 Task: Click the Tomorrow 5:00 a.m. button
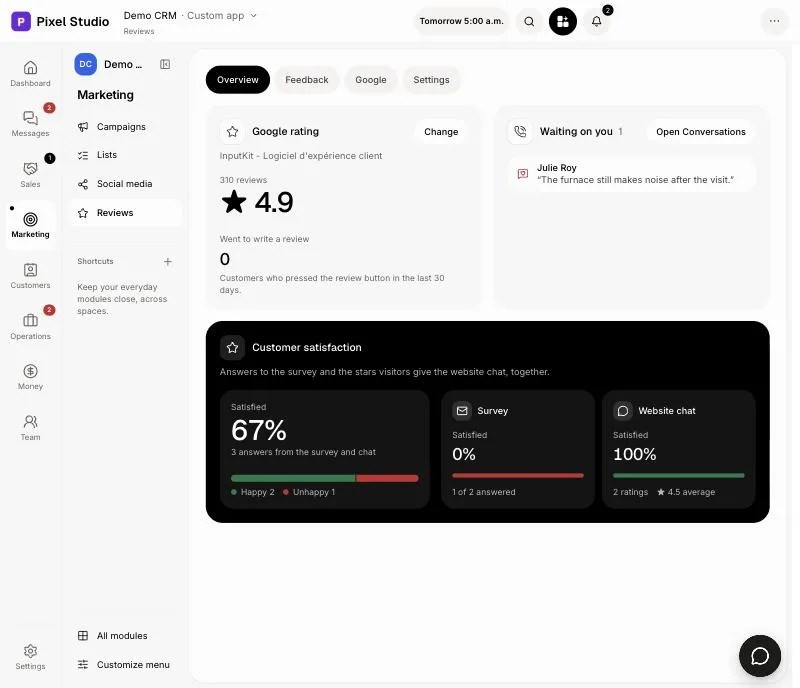click(x=461, y=21)
